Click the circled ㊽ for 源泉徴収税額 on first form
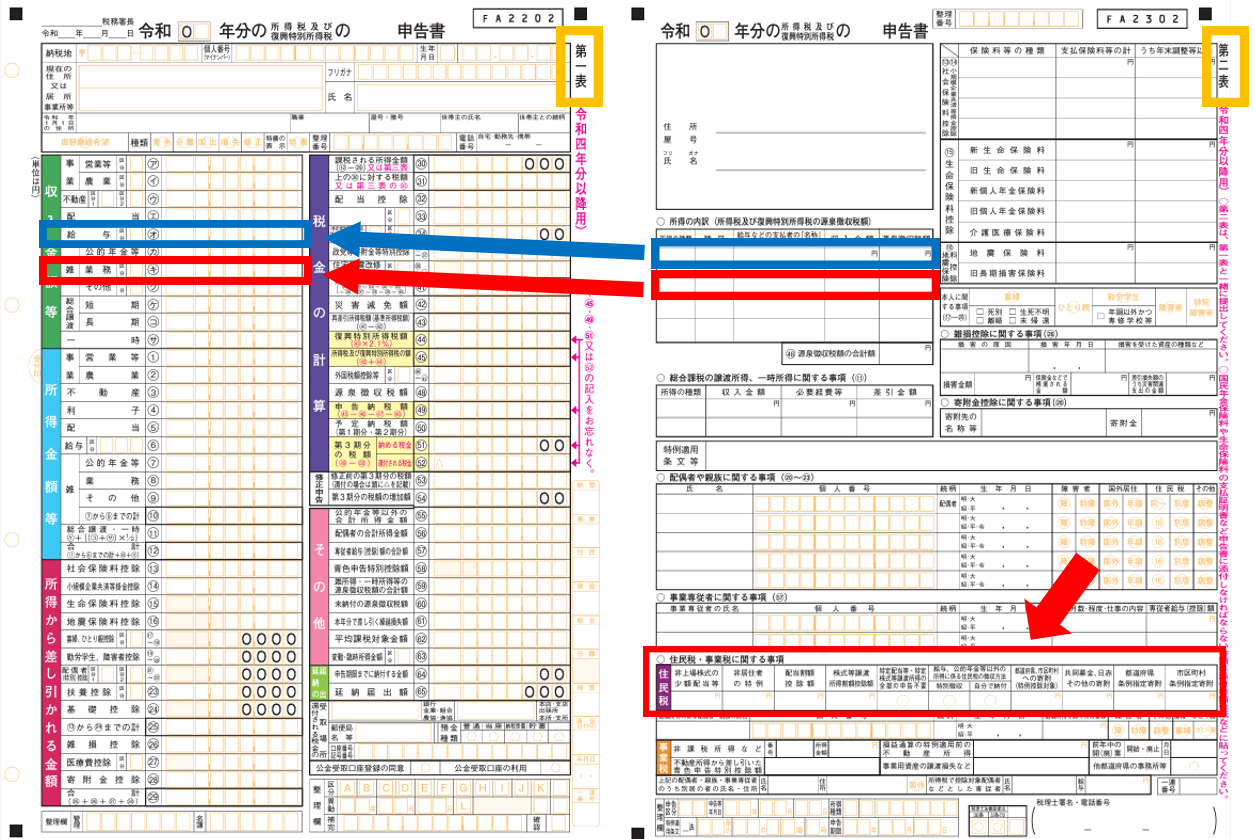 coord(422,392)
